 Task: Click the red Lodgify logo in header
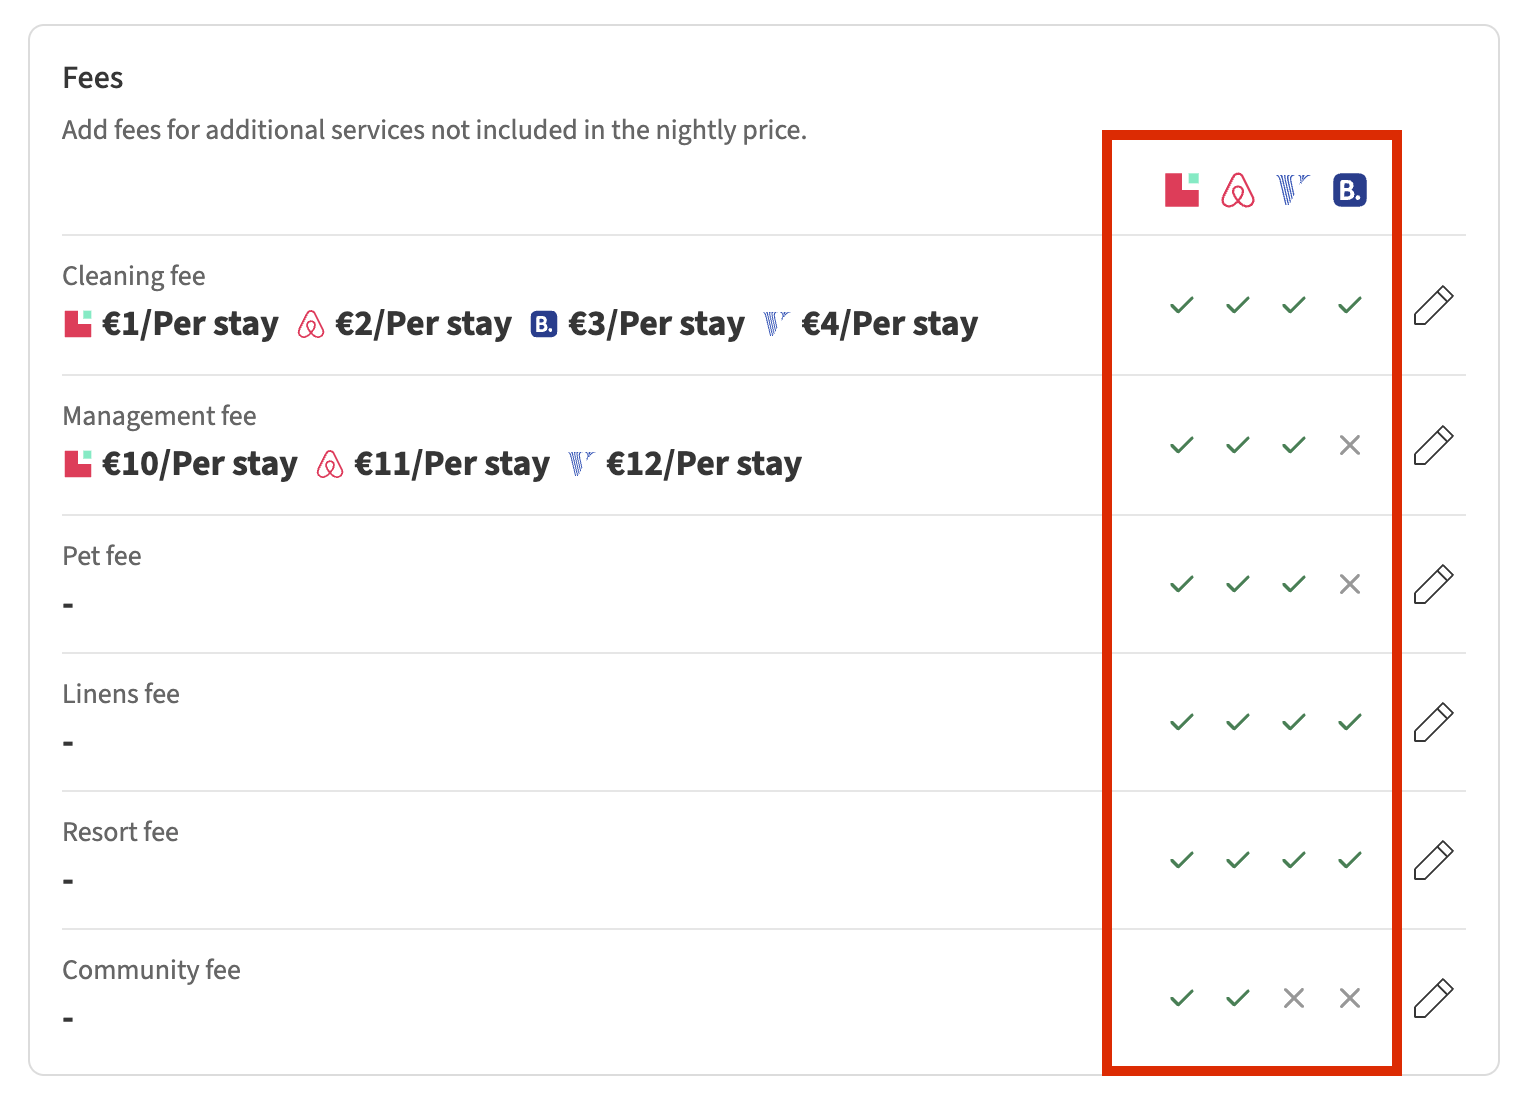click(1182, 190)
